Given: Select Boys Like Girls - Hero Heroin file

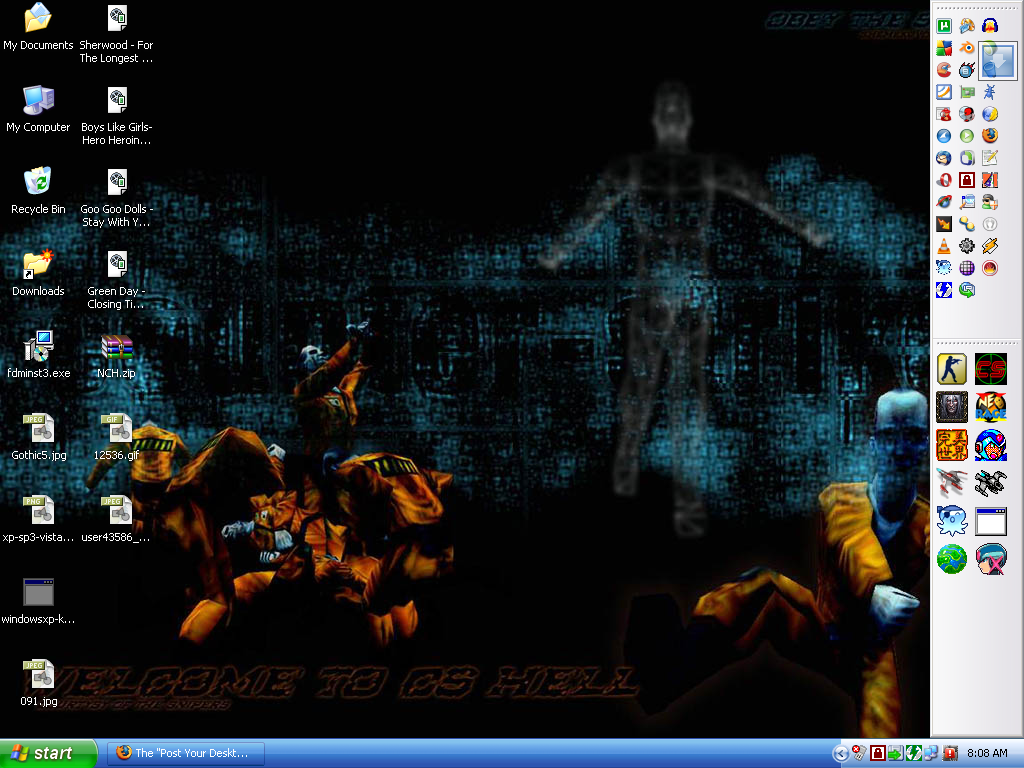Looking at the screenshot, I should point(116,116).
